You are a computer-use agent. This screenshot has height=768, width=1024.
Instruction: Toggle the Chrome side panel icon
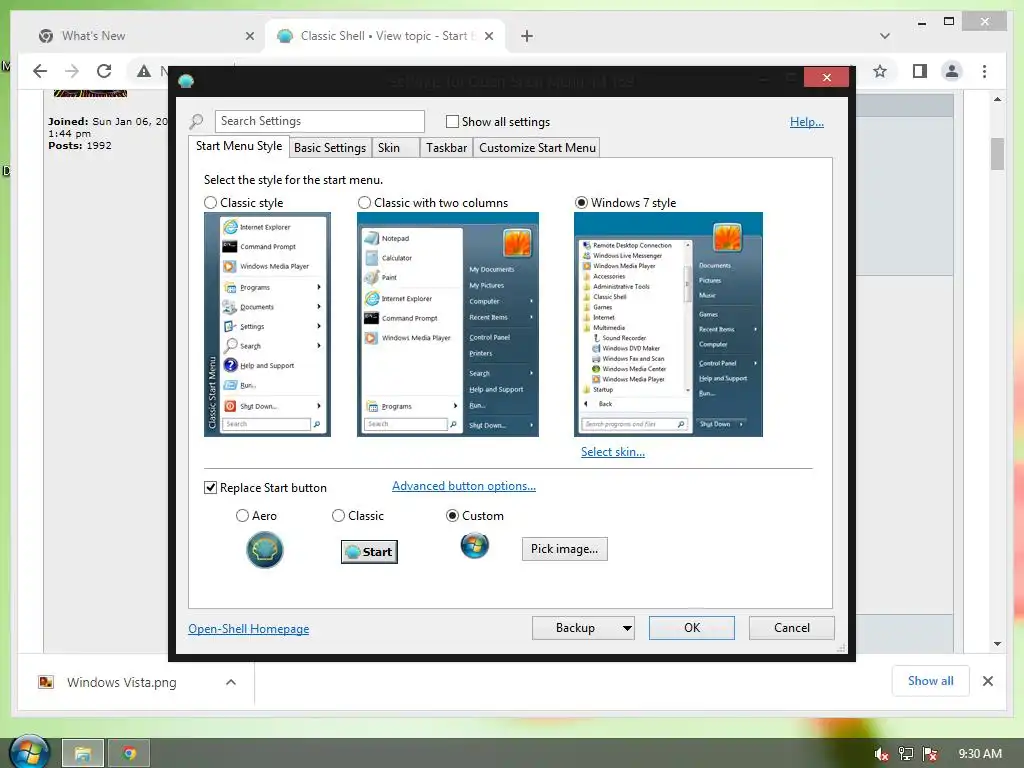(920, 71)
